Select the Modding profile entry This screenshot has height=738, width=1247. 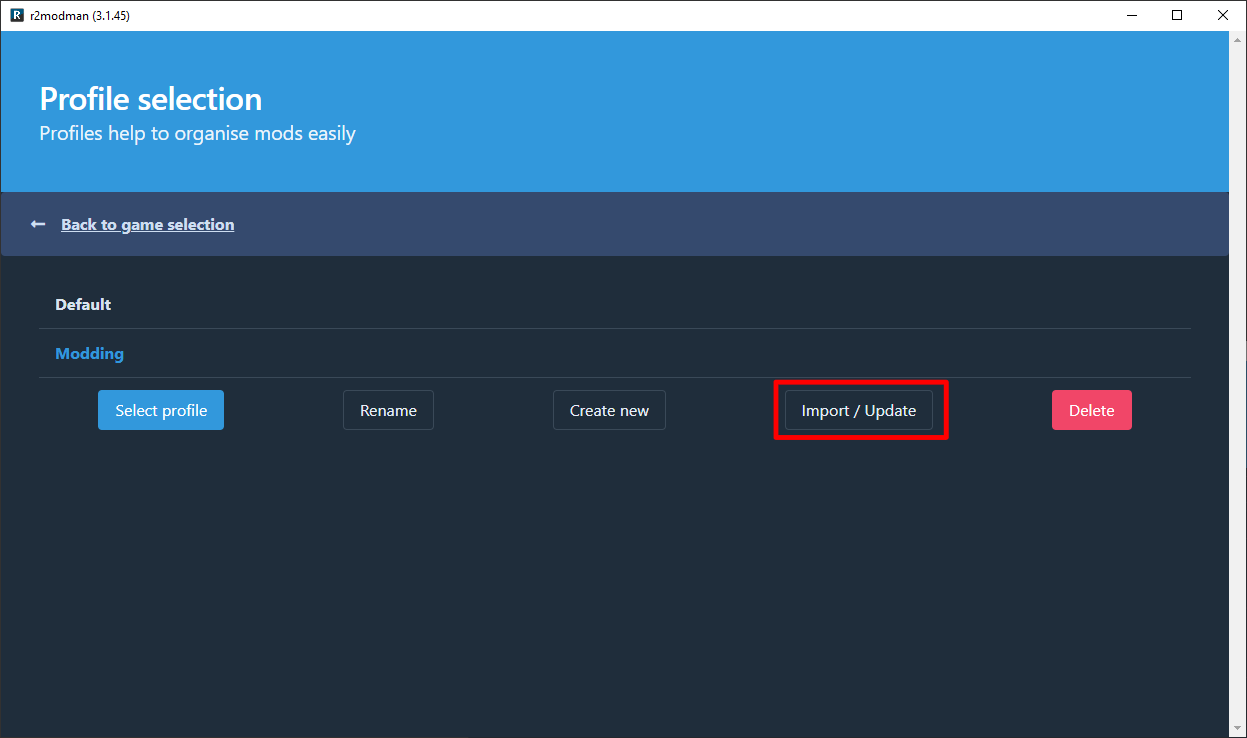89,353
